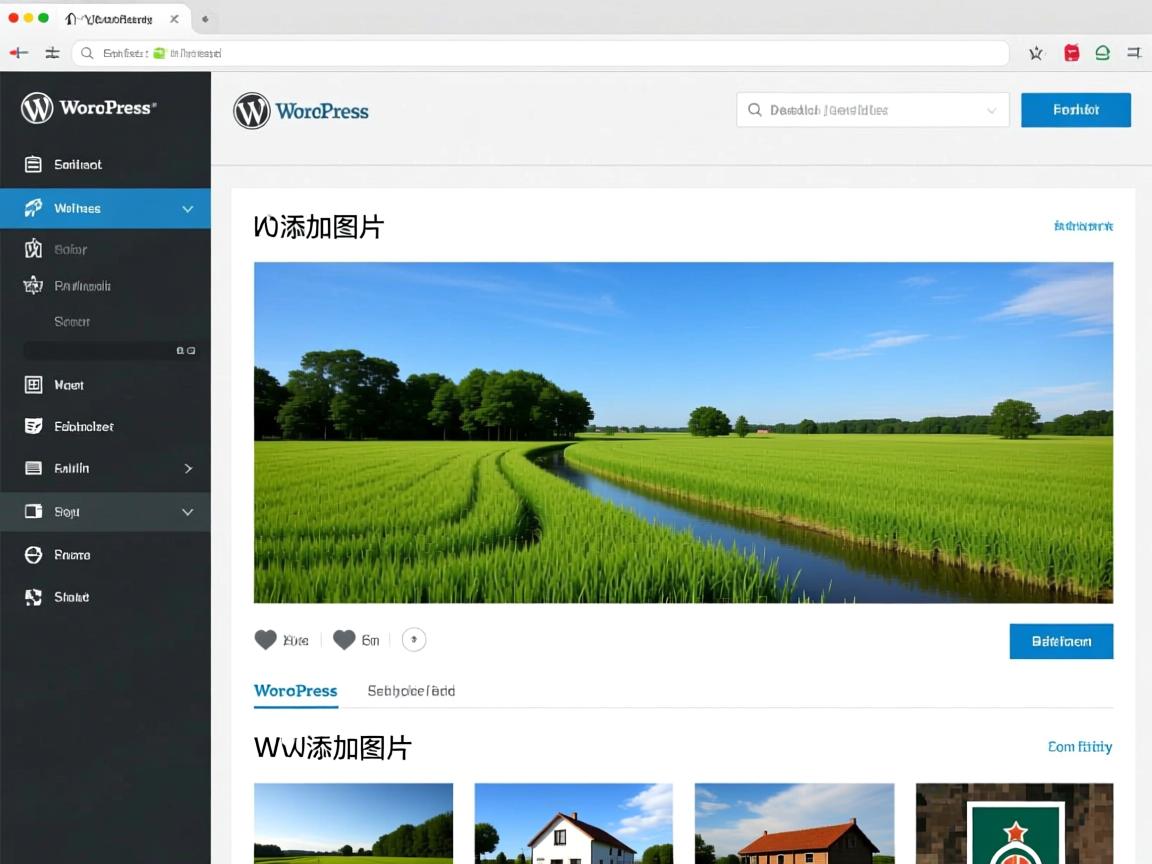This screenshot has height=864, width=1152.
Task: Expand the sidebar item with right-pointing arrow
Action: (x=187, y=468)
